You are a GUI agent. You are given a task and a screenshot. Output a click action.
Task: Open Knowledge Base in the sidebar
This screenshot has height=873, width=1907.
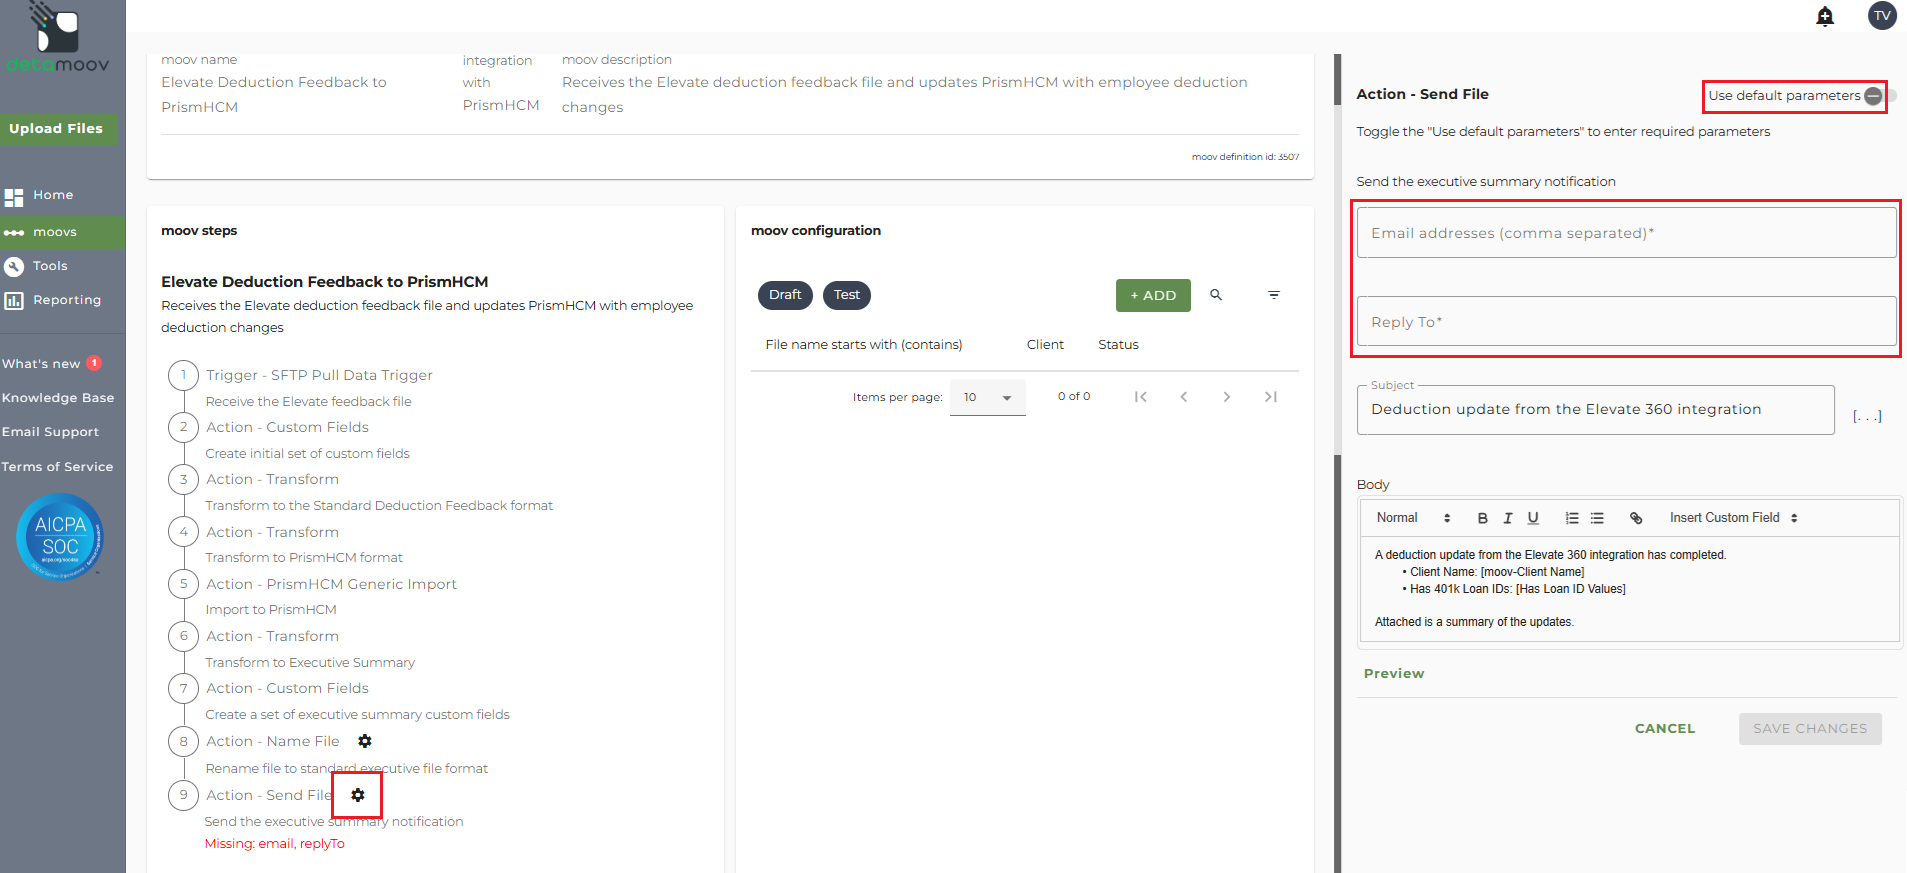[58, 398]
